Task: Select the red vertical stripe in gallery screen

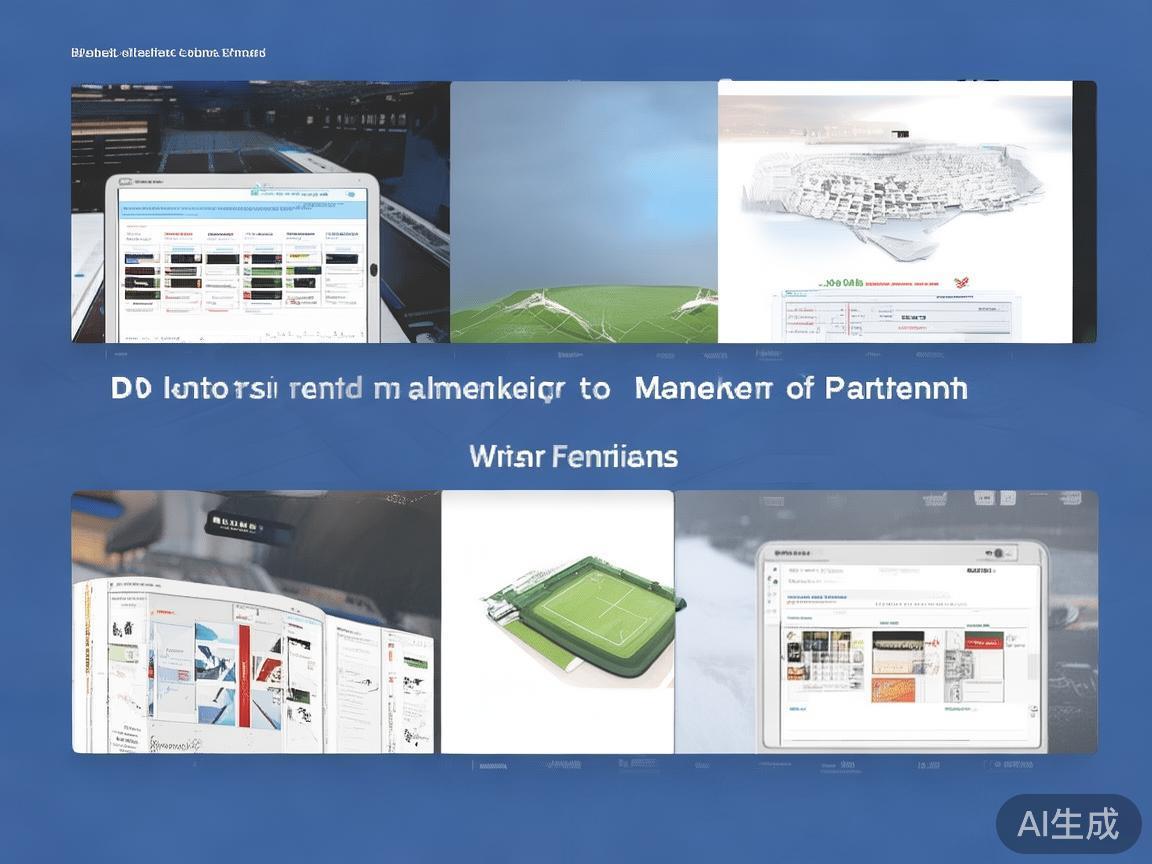Action: click(242, 680)
